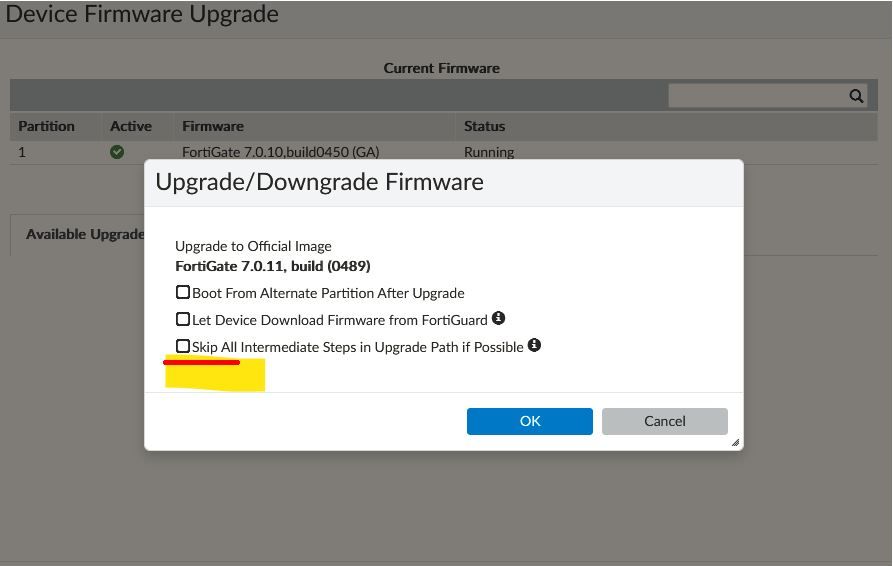
Task: Cancel the firmware upgrade dialog
Action: click(664, 421)
